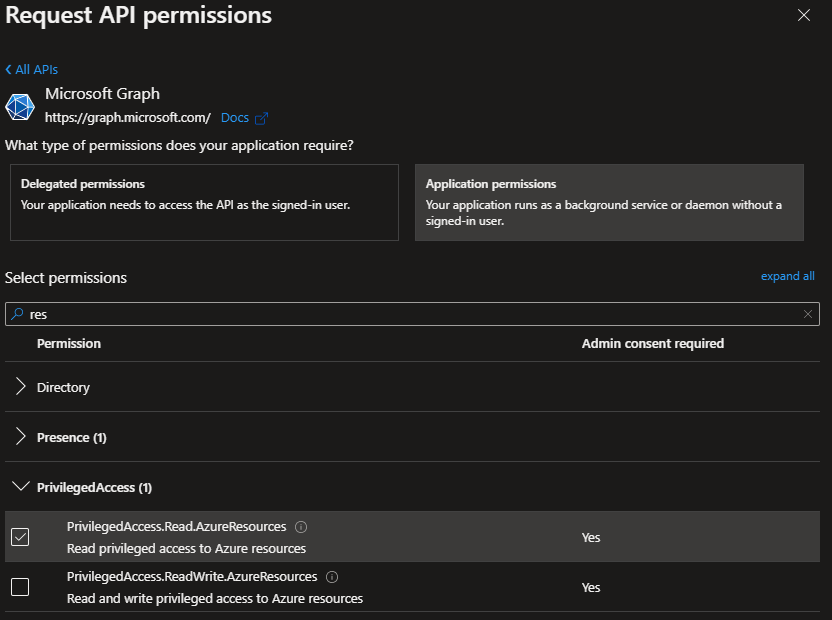Select Application permissions card
832x620 pixels.
[609, 202]
